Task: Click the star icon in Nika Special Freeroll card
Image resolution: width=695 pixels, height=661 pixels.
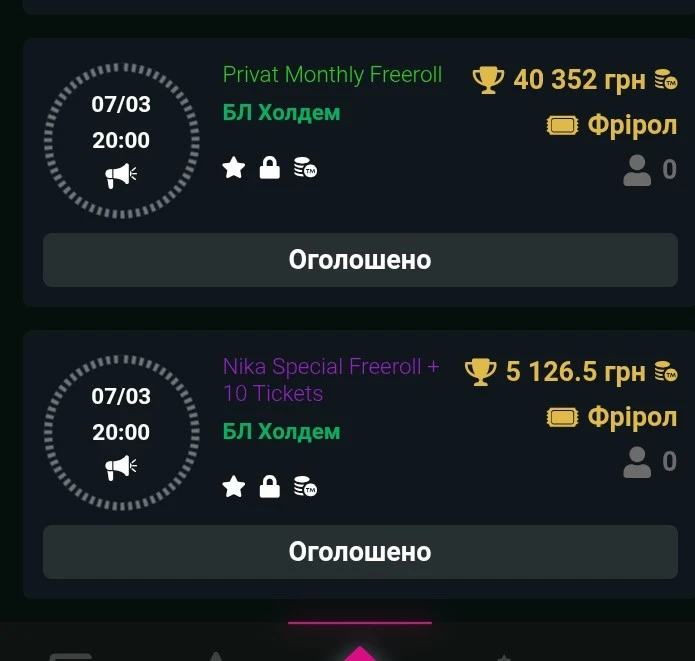Action: [x=234, y=487]
